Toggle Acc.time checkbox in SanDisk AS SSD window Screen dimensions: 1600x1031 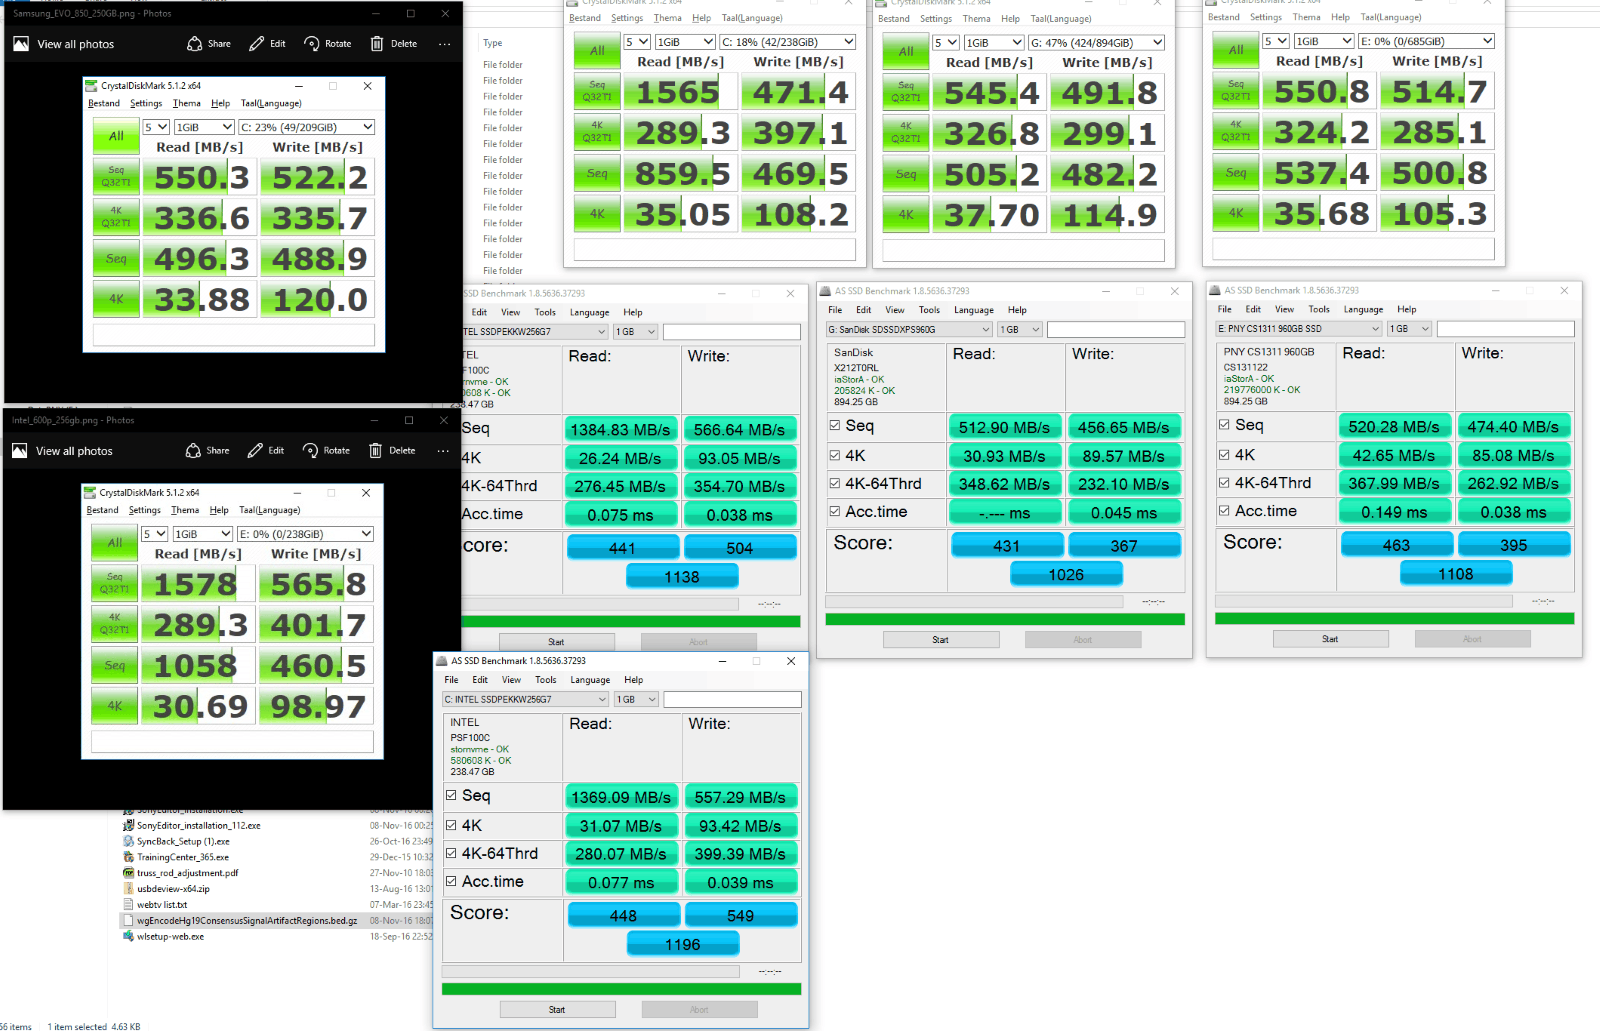[x=835, y=511]
